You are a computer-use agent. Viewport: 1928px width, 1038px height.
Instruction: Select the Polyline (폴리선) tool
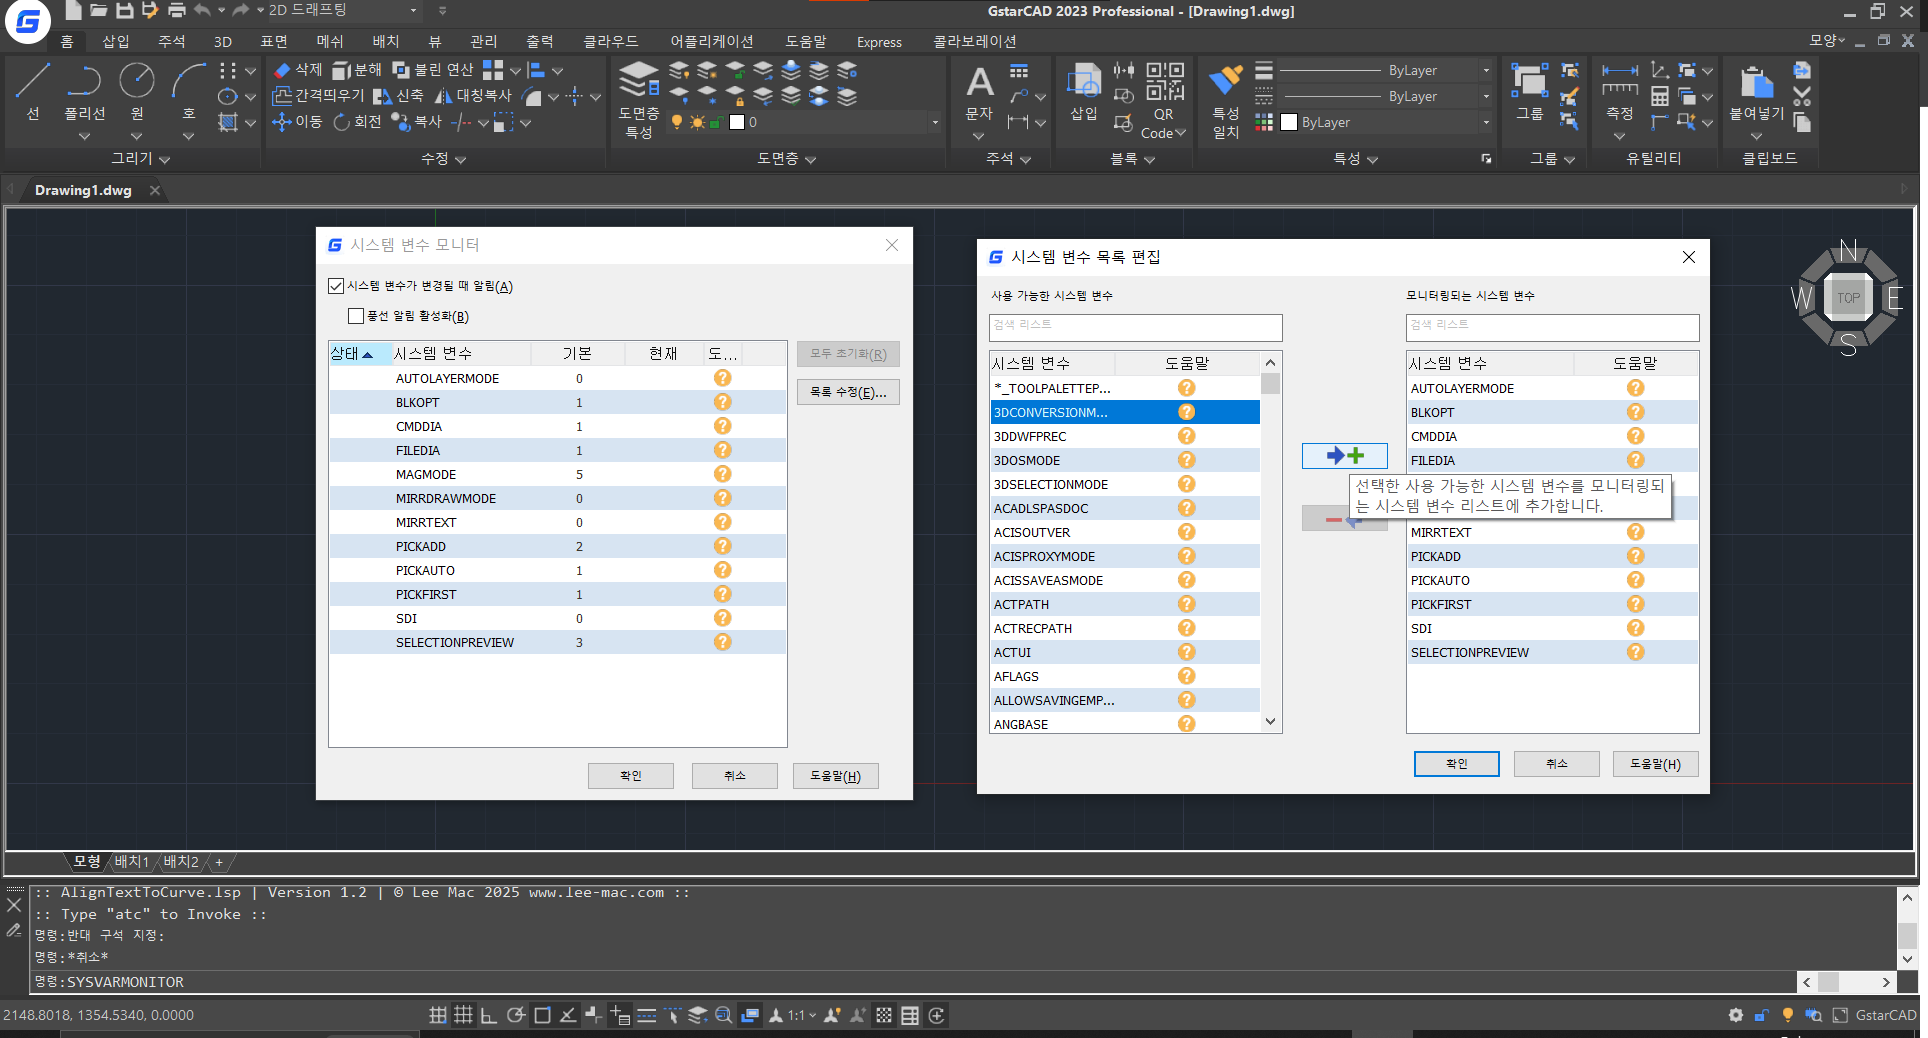[x=85, y=91]
